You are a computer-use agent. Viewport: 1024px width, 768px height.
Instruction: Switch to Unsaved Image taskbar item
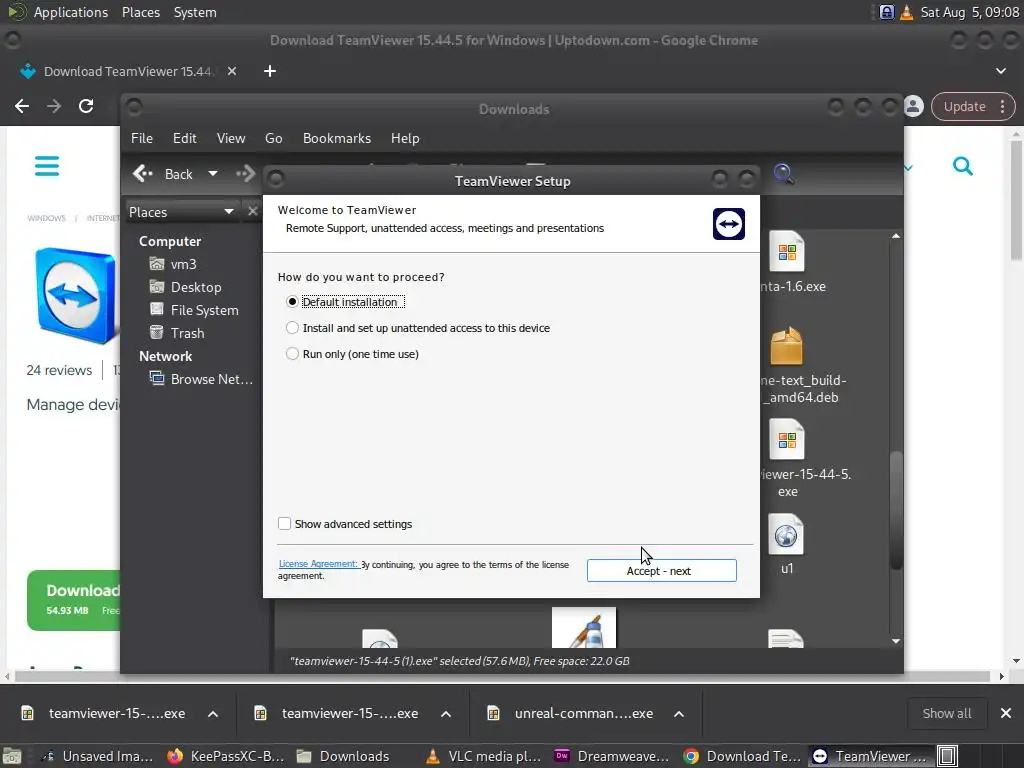pyautogui.click(x=97, y=756)
